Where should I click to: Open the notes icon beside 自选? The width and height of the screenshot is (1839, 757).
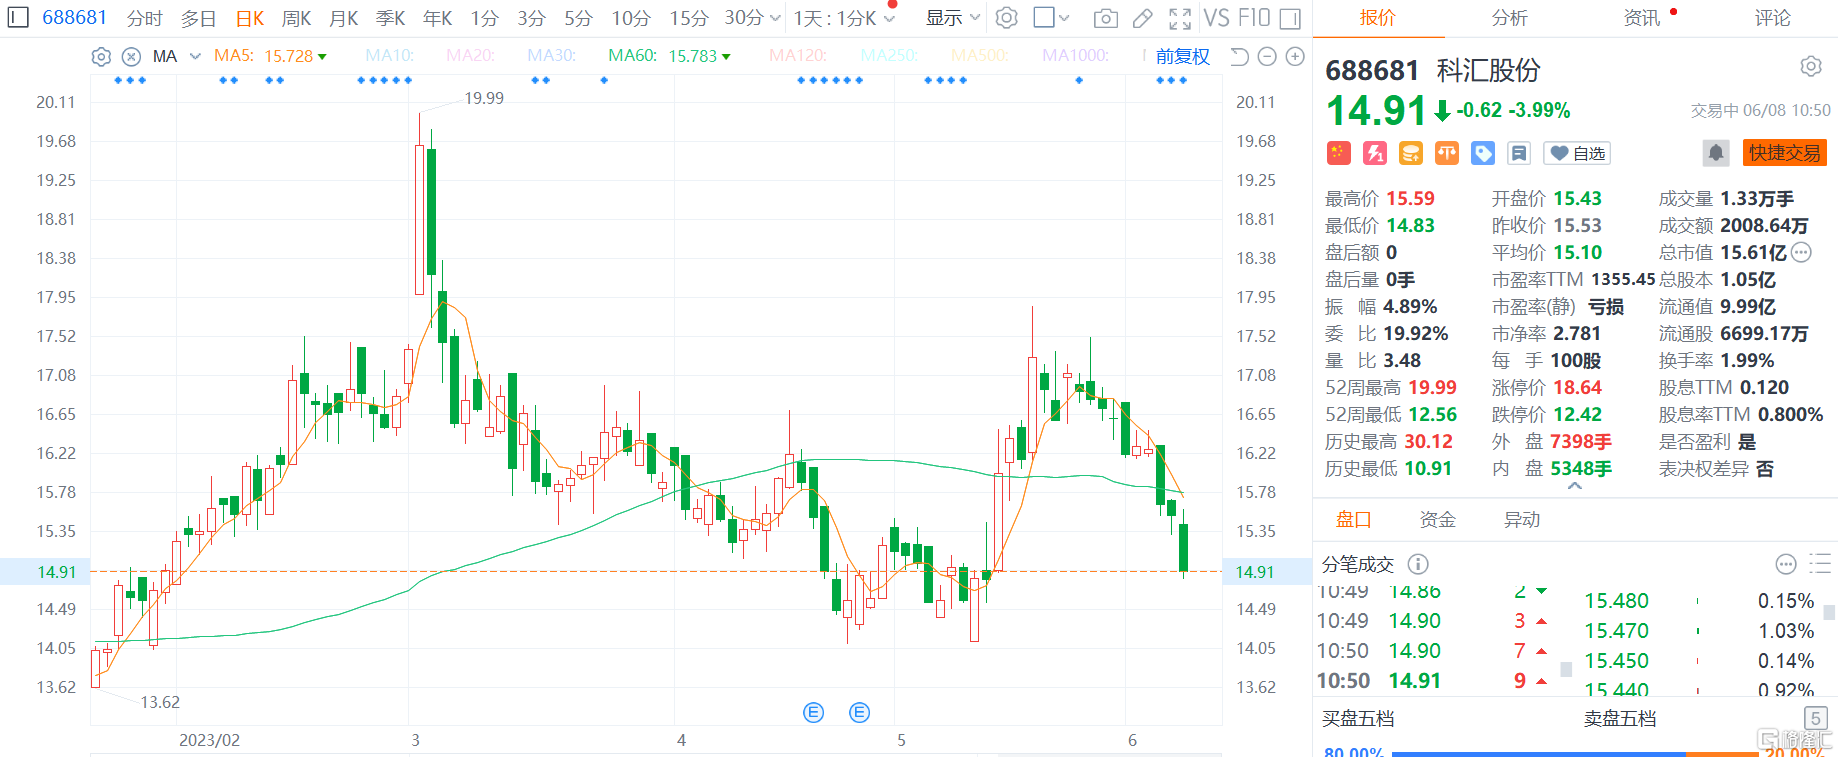(1519, 153)
